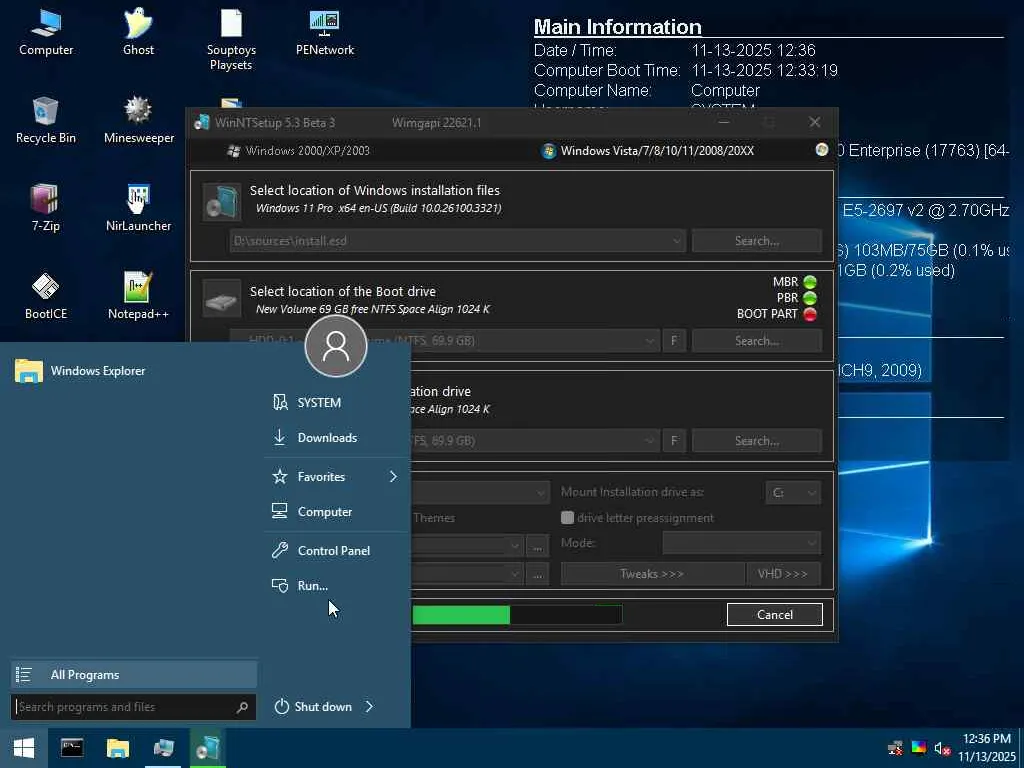
Task: Click the MBR green status light
Action: pos(810,282)
